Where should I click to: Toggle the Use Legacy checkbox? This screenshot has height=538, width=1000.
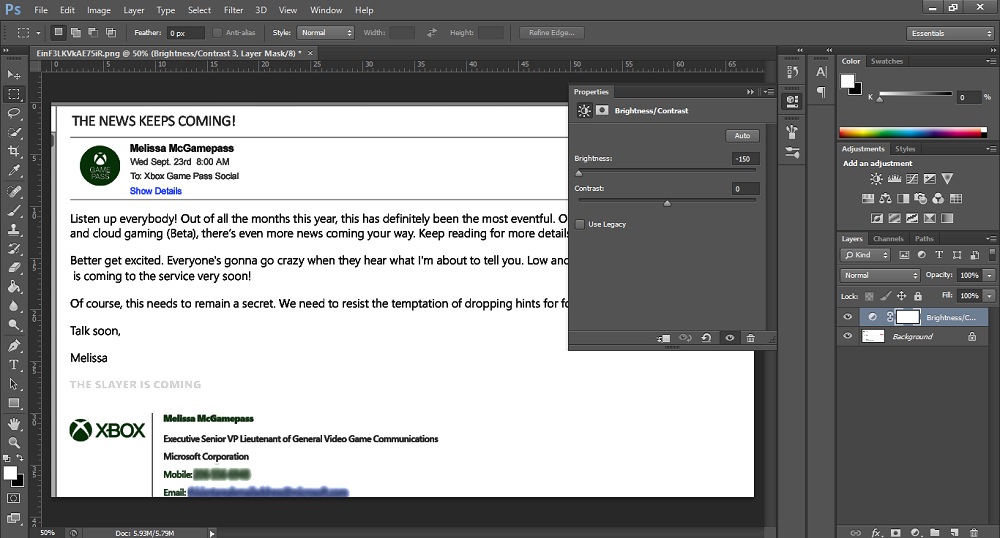[580, 224]
